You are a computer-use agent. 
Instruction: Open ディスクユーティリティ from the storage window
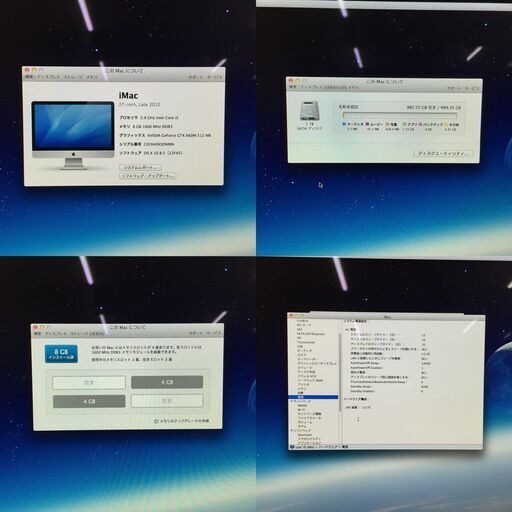(x=443, y=154)
